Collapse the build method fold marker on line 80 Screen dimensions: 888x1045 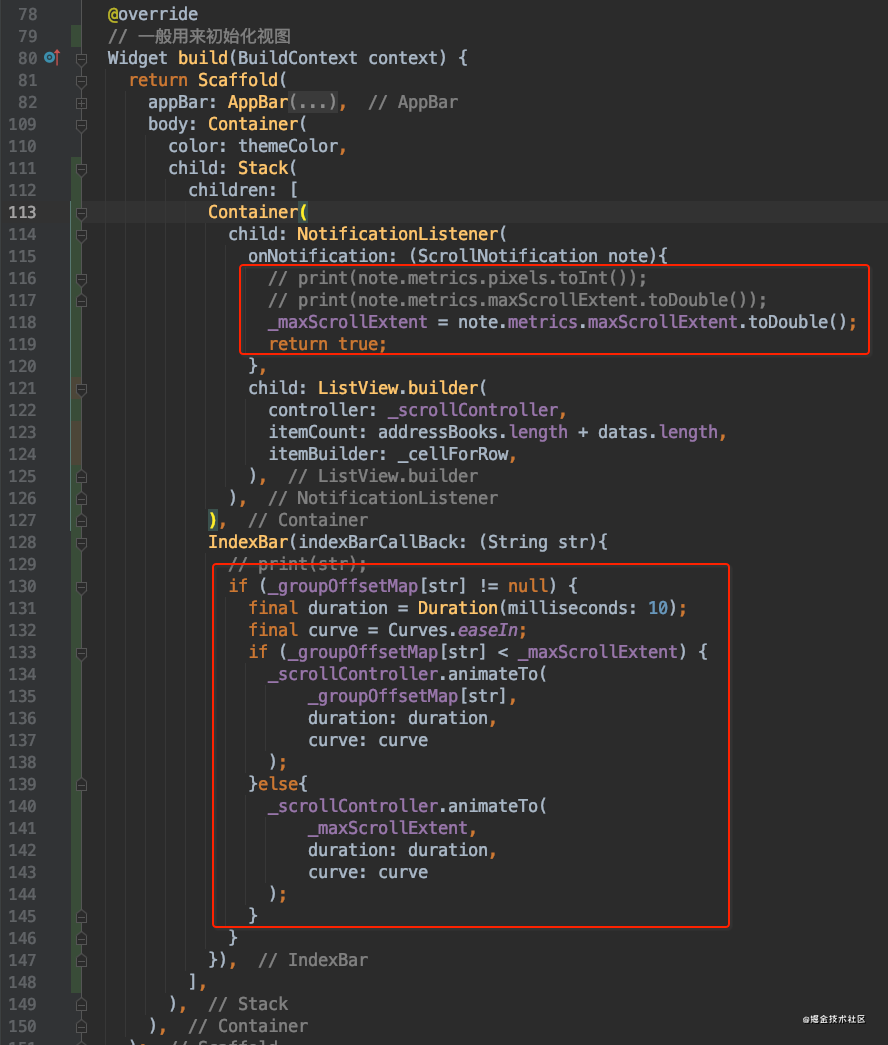(x=81, y=59)
